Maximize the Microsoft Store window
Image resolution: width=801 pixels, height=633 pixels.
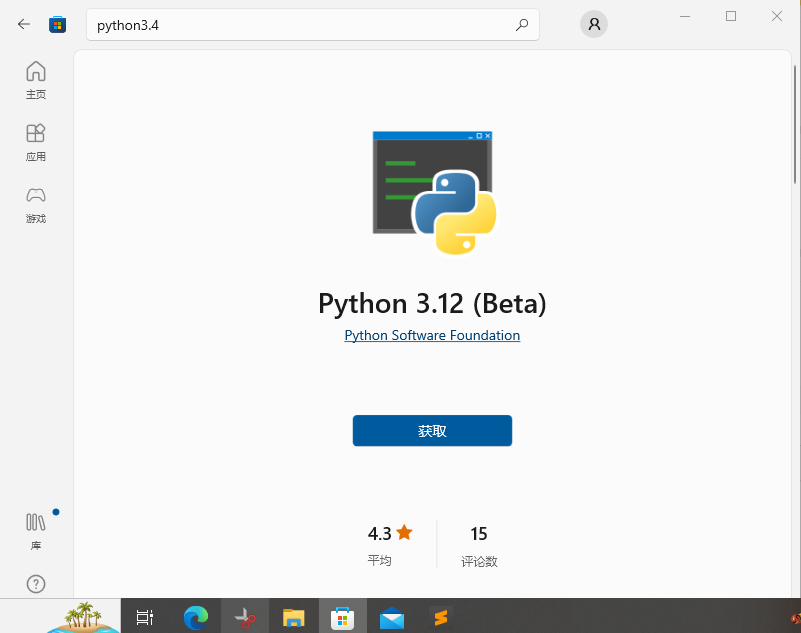coord(731,16)
